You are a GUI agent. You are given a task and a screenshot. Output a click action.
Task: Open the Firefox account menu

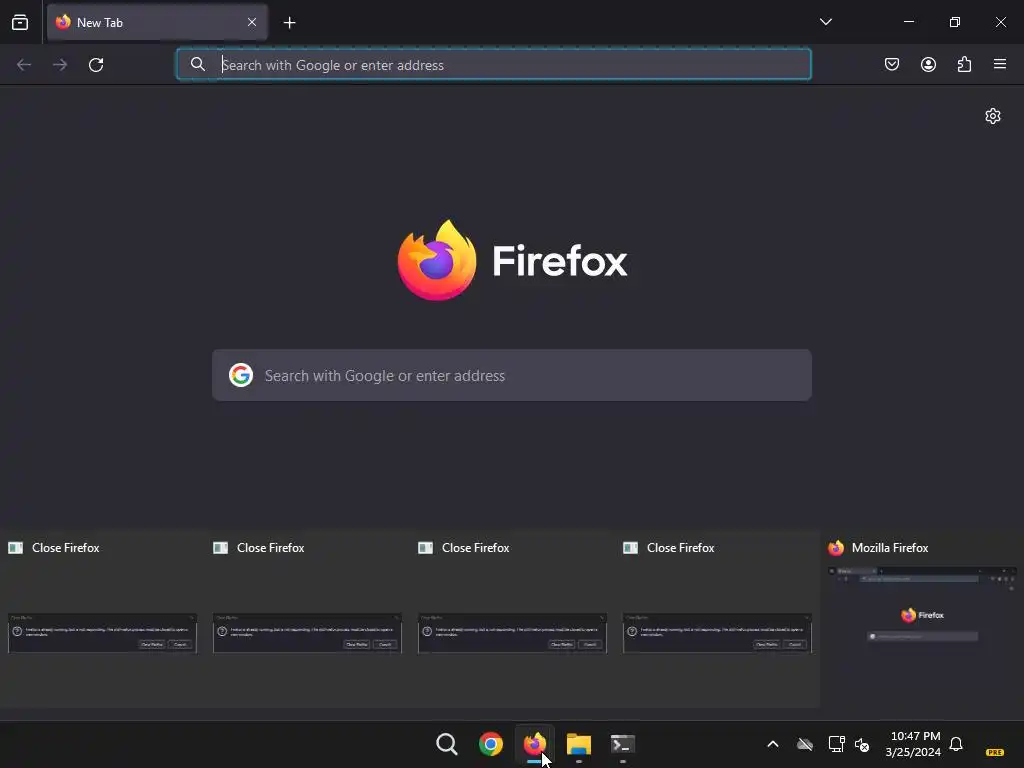(928, 64)
